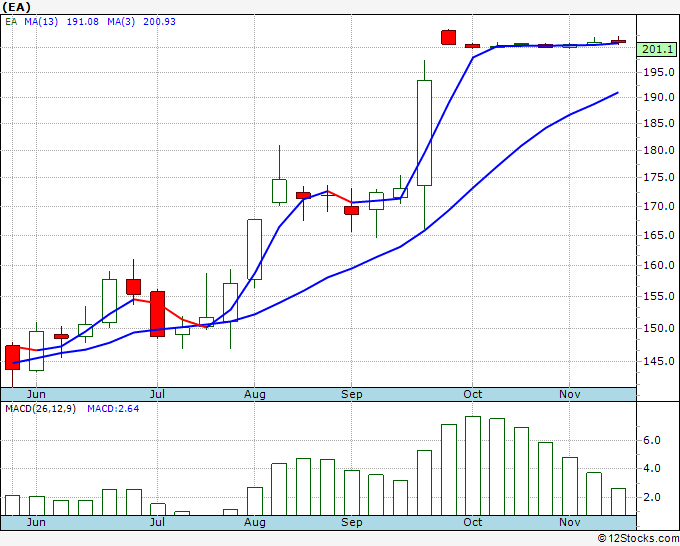Click the MA(13) legend label
Screen dimensions: 680x546
41,22
